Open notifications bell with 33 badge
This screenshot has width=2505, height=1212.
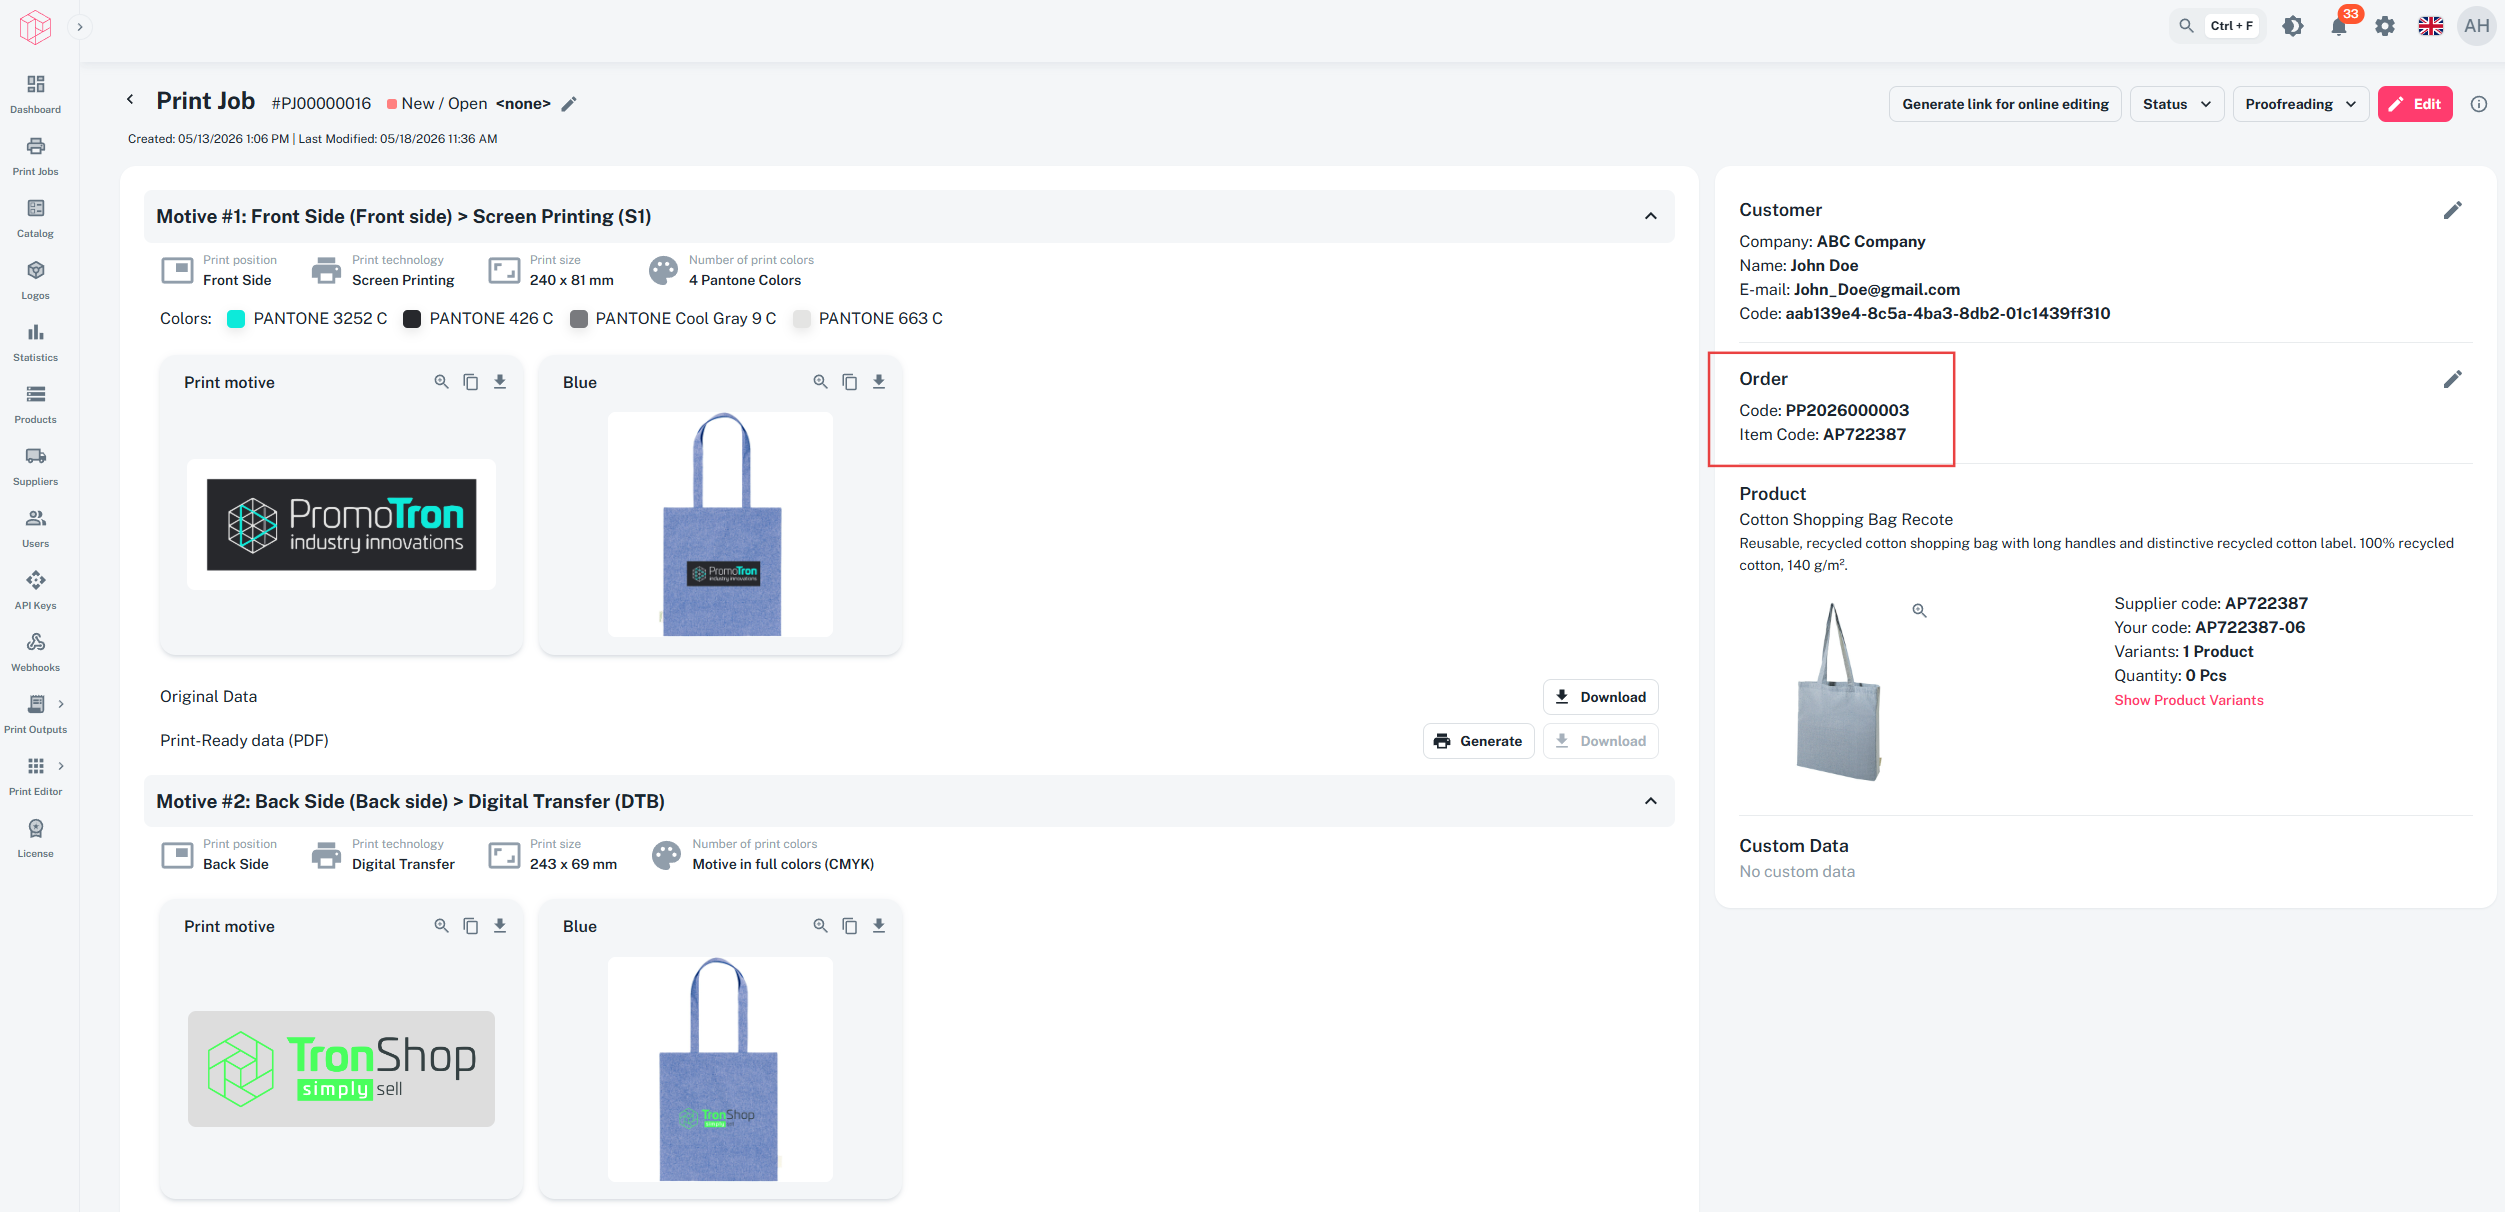pyautogui.click(x=2339, y=26)
